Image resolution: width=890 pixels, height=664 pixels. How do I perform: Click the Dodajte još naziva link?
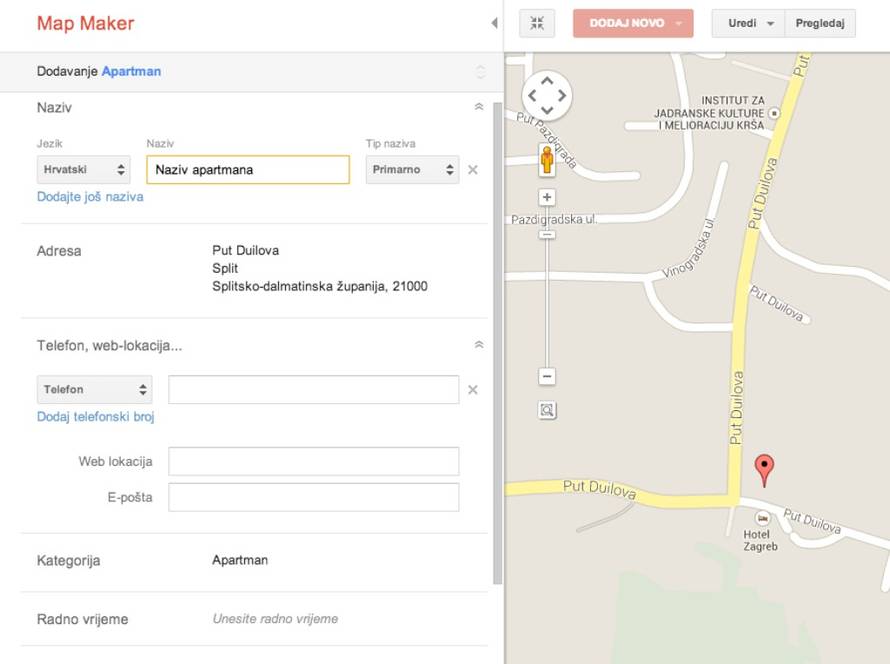tap(90, 197)
